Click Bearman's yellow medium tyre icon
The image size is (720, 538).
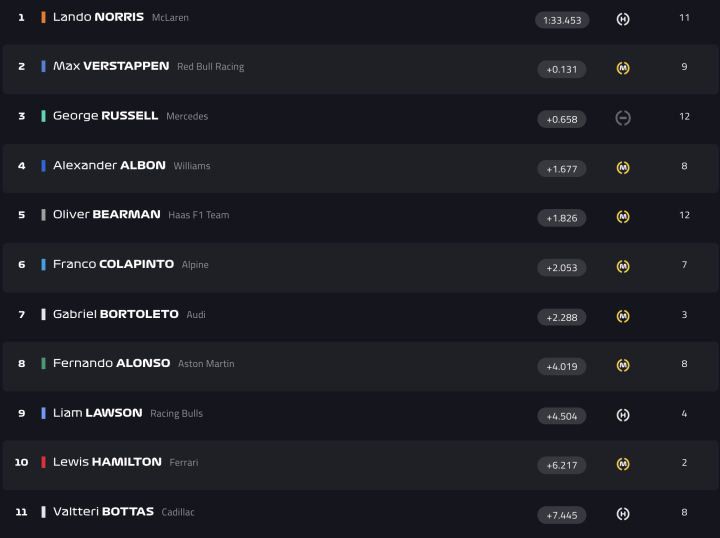click(x=623, y=217)
